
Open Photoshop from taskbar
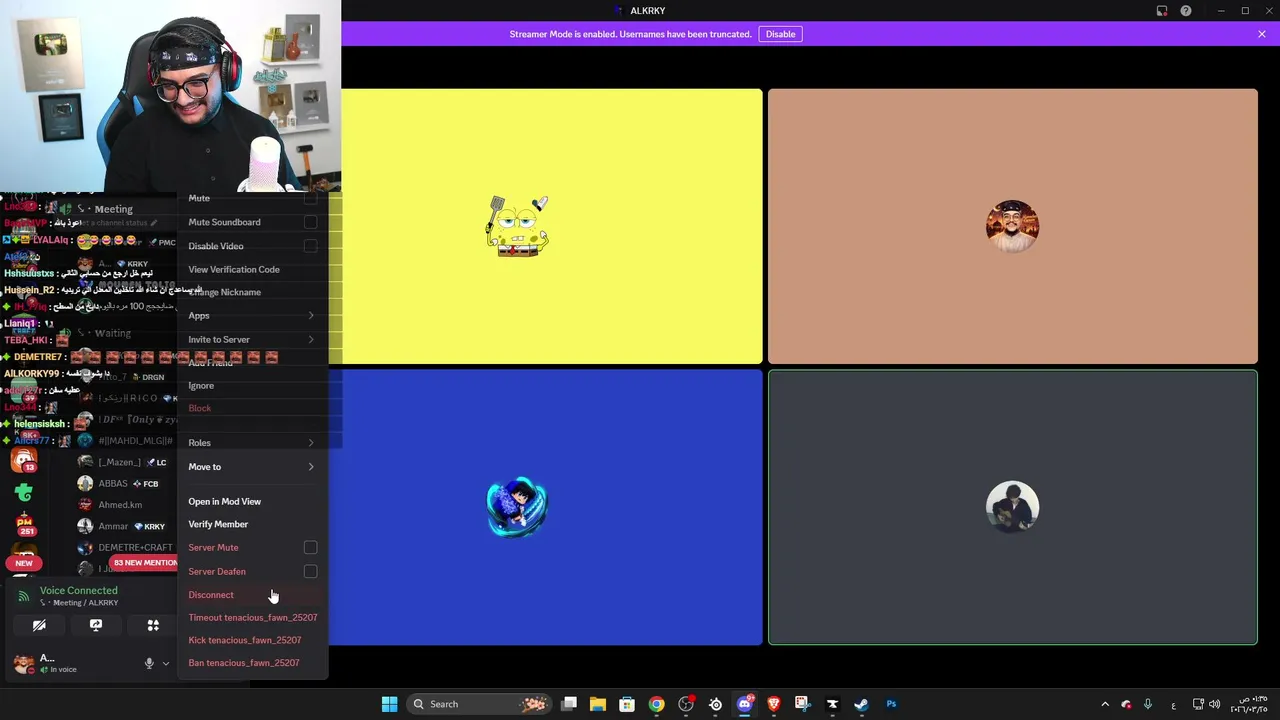coord(891,704)
